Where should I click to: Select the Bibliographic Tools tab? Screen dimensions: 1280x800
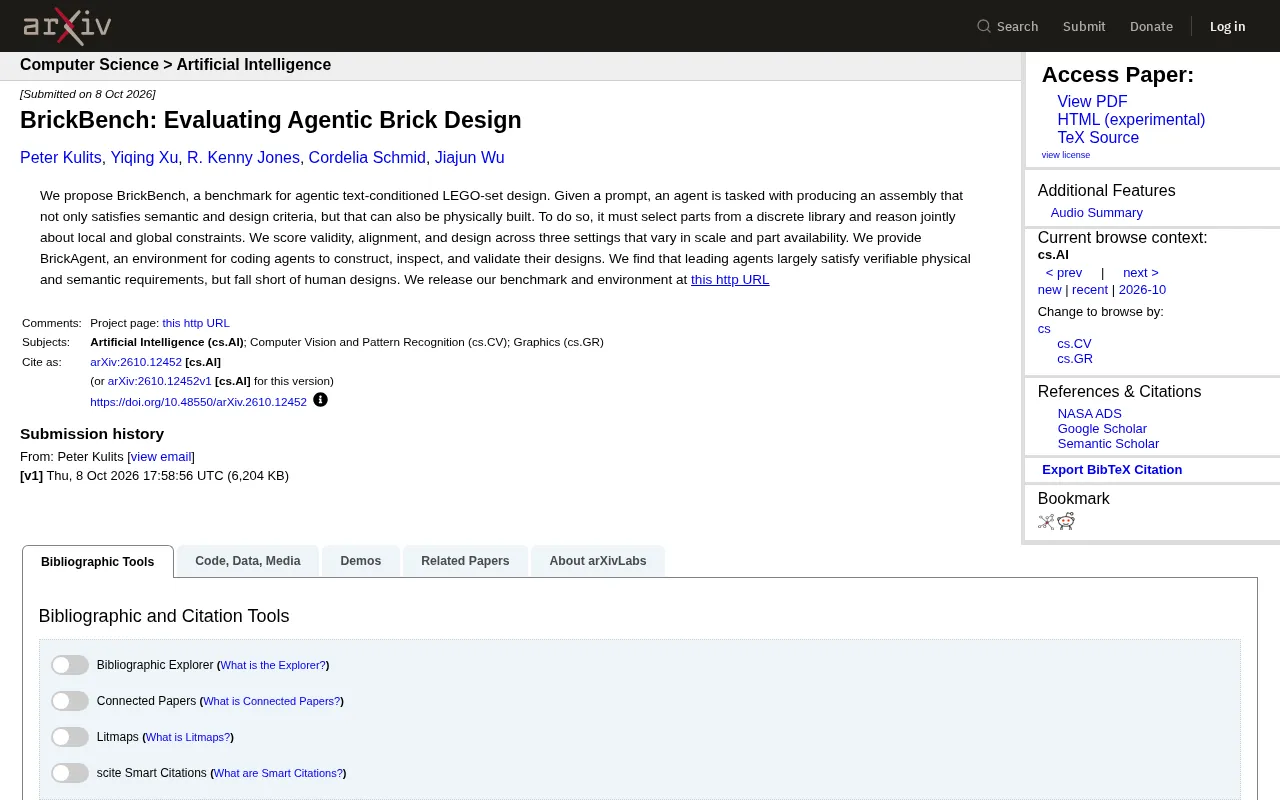pos(98,561)
